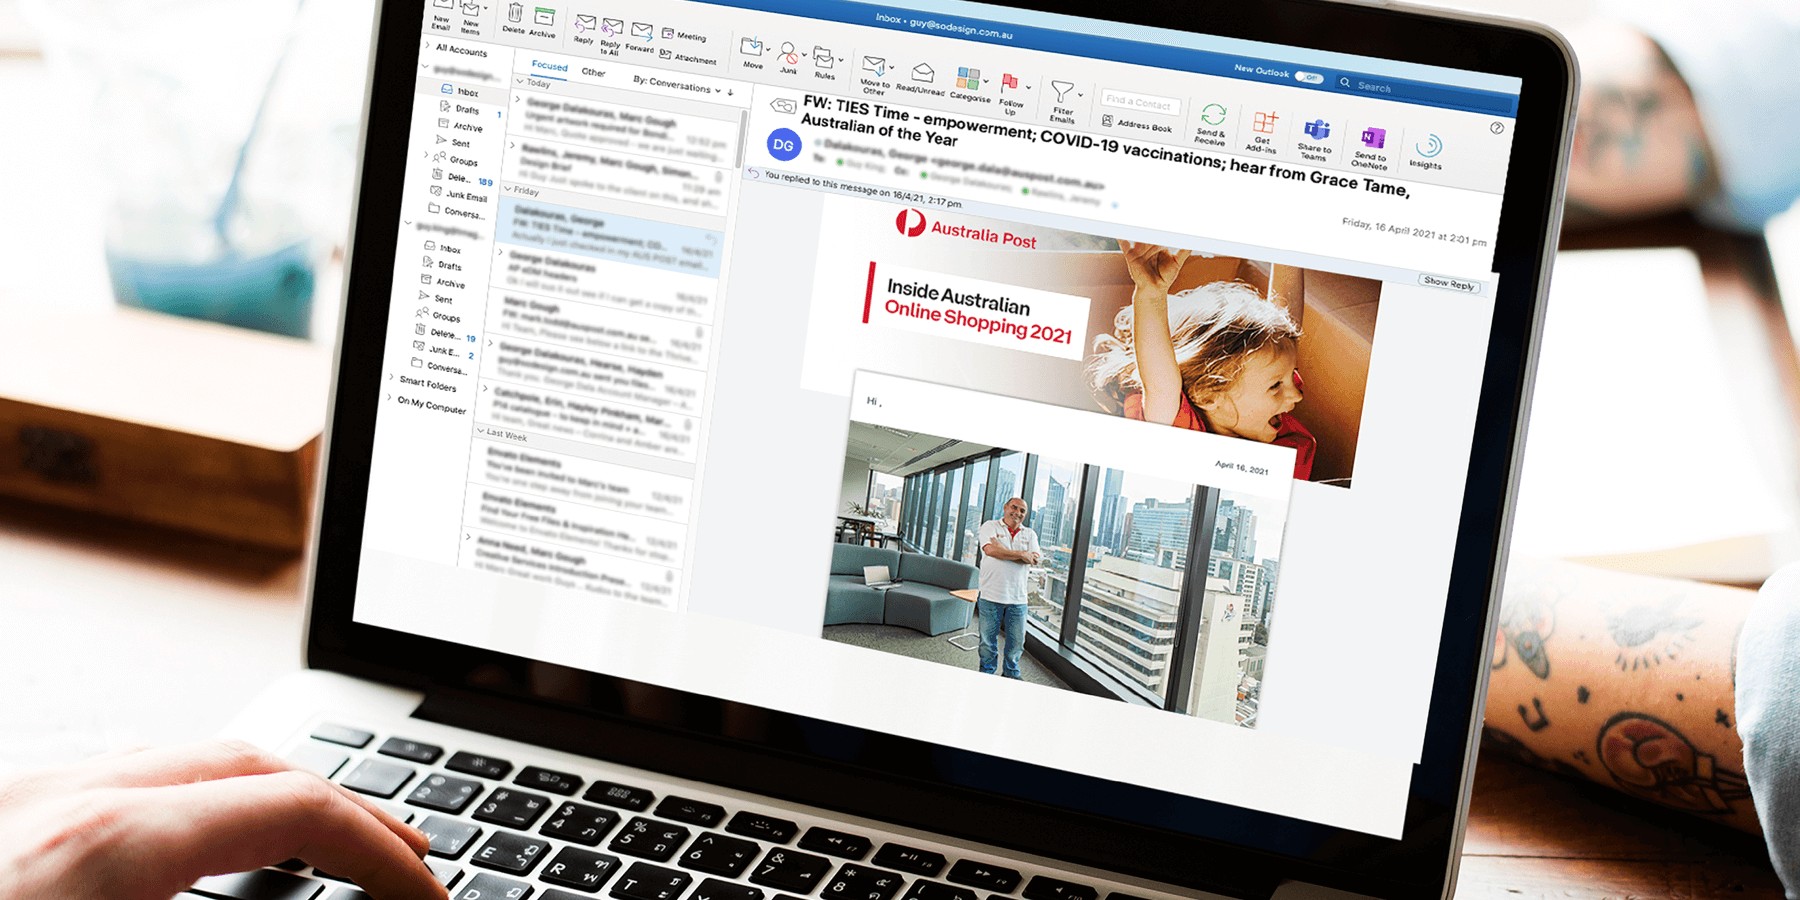The image size is (1800, 900).
Task: Click the man-in-office photo in email
Action: click(x=1055, y=573)
